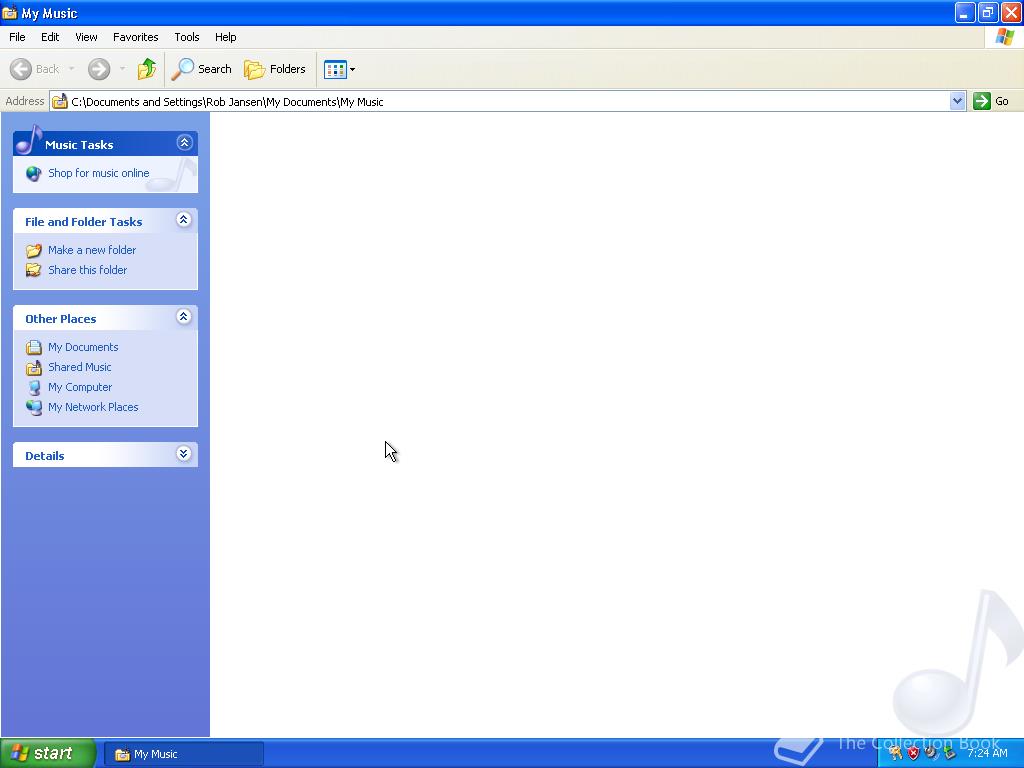Collapse the File and Folder Tasks panel
Image resolution: width=1024 pixels, height=768 pixels.
tap(184, 219)
